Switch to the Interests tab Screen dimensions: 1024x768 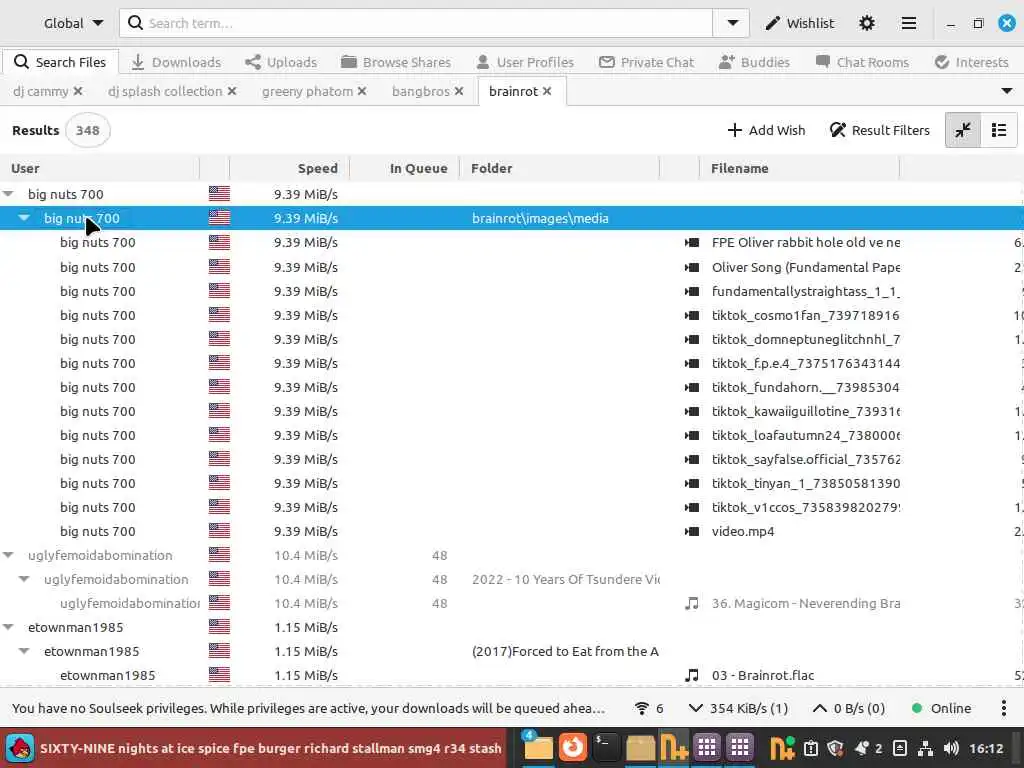pyautogui.click(x=972, y=62)
